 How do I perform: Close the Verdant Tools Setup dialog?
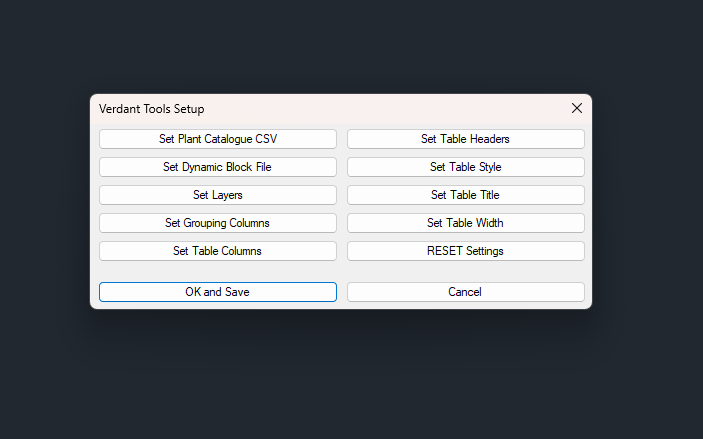pos(576,108)
